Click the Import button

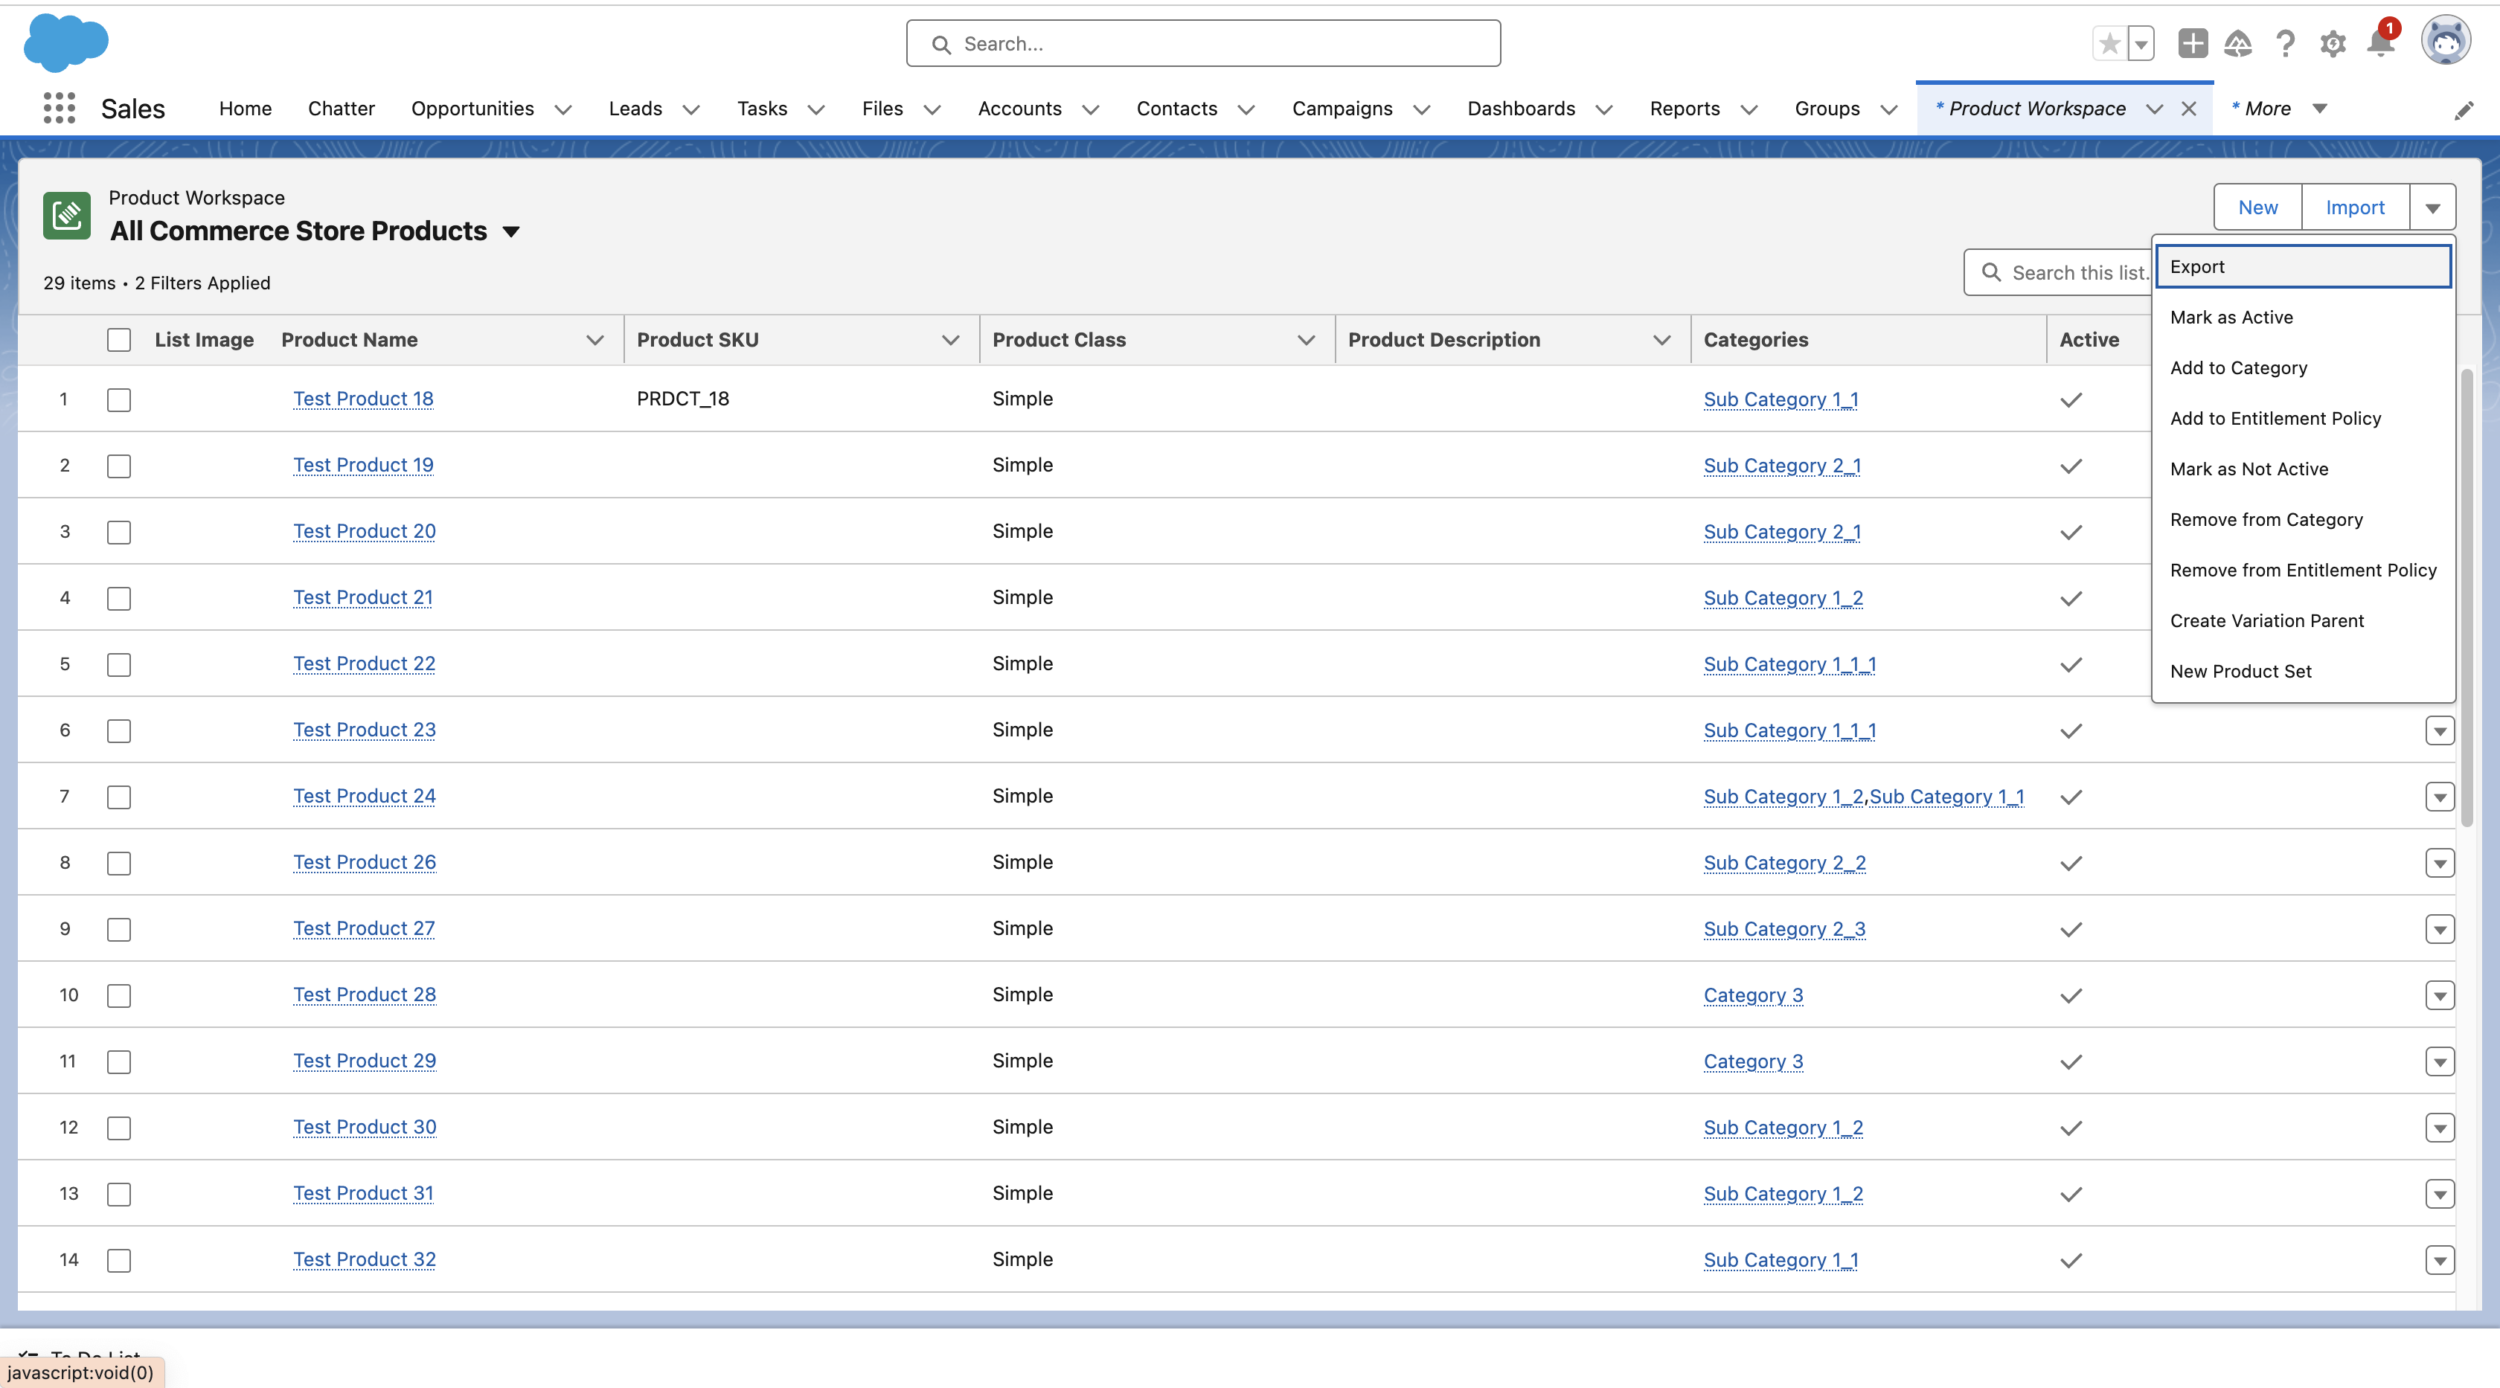(2355, 205)
